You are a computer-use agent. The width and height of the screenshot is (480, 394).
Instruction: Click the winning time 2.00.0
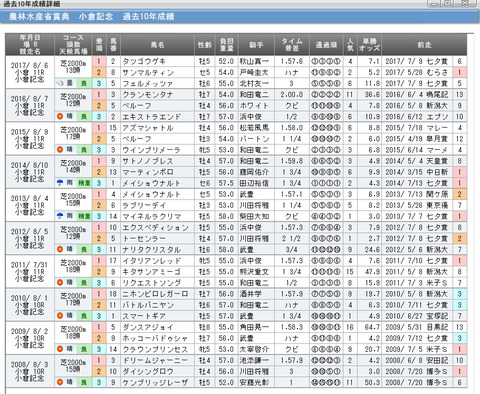[292, 95]
